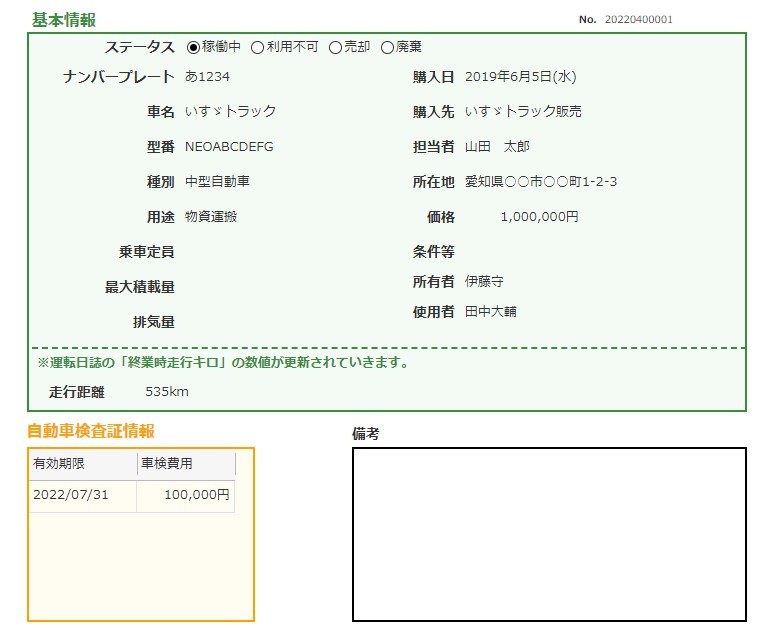The width and height of the screenshot is (759, 628).
Task: Open the 用途 field showing 物資運搬
Action: 211,217
